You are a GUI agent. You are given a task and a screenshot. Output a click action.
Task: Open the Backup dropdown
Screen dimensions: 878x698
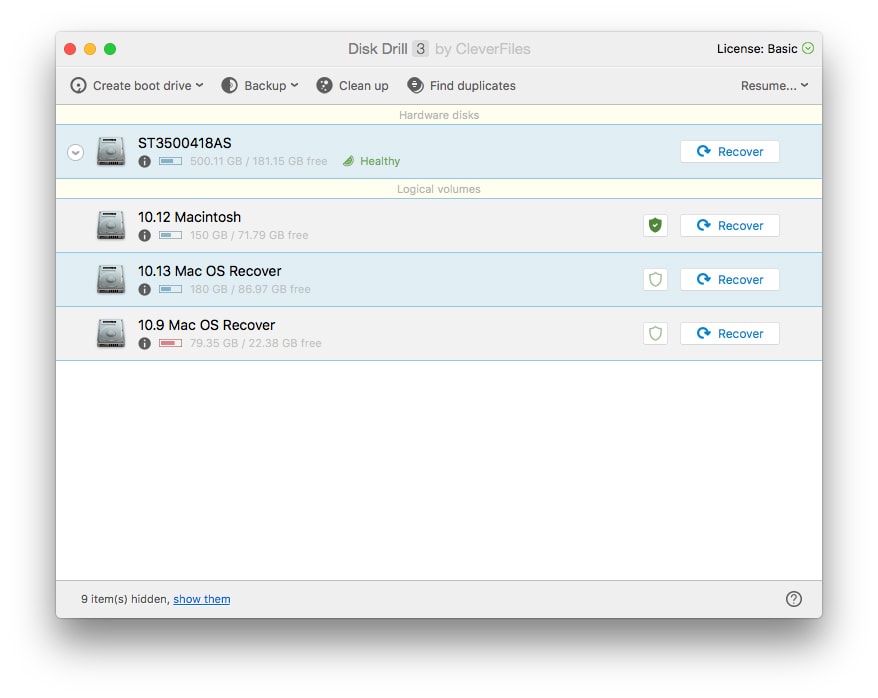(260, 86)
